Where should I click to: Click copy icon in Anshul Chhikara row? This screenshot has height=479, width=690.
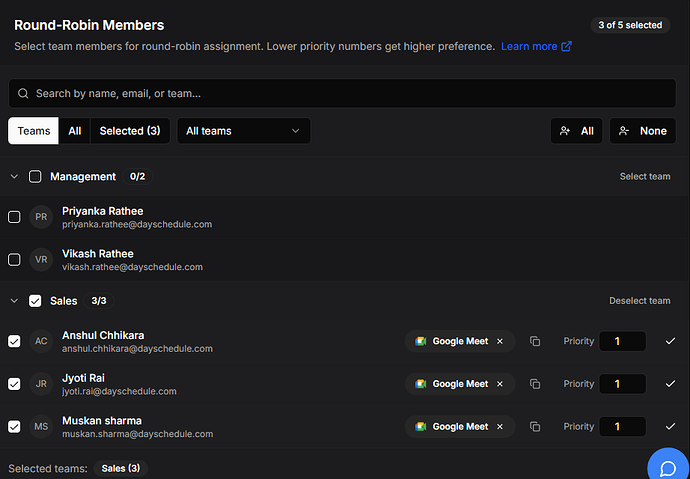[x=535, y=341]
